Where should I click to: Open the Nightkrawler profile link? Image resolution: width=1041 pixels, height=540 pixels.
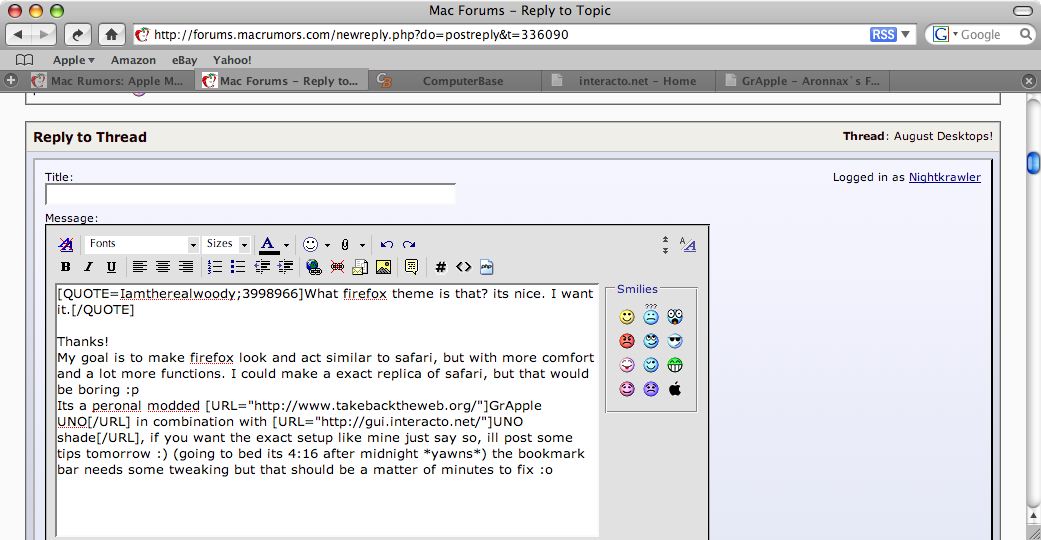click(x=945, y=177)
